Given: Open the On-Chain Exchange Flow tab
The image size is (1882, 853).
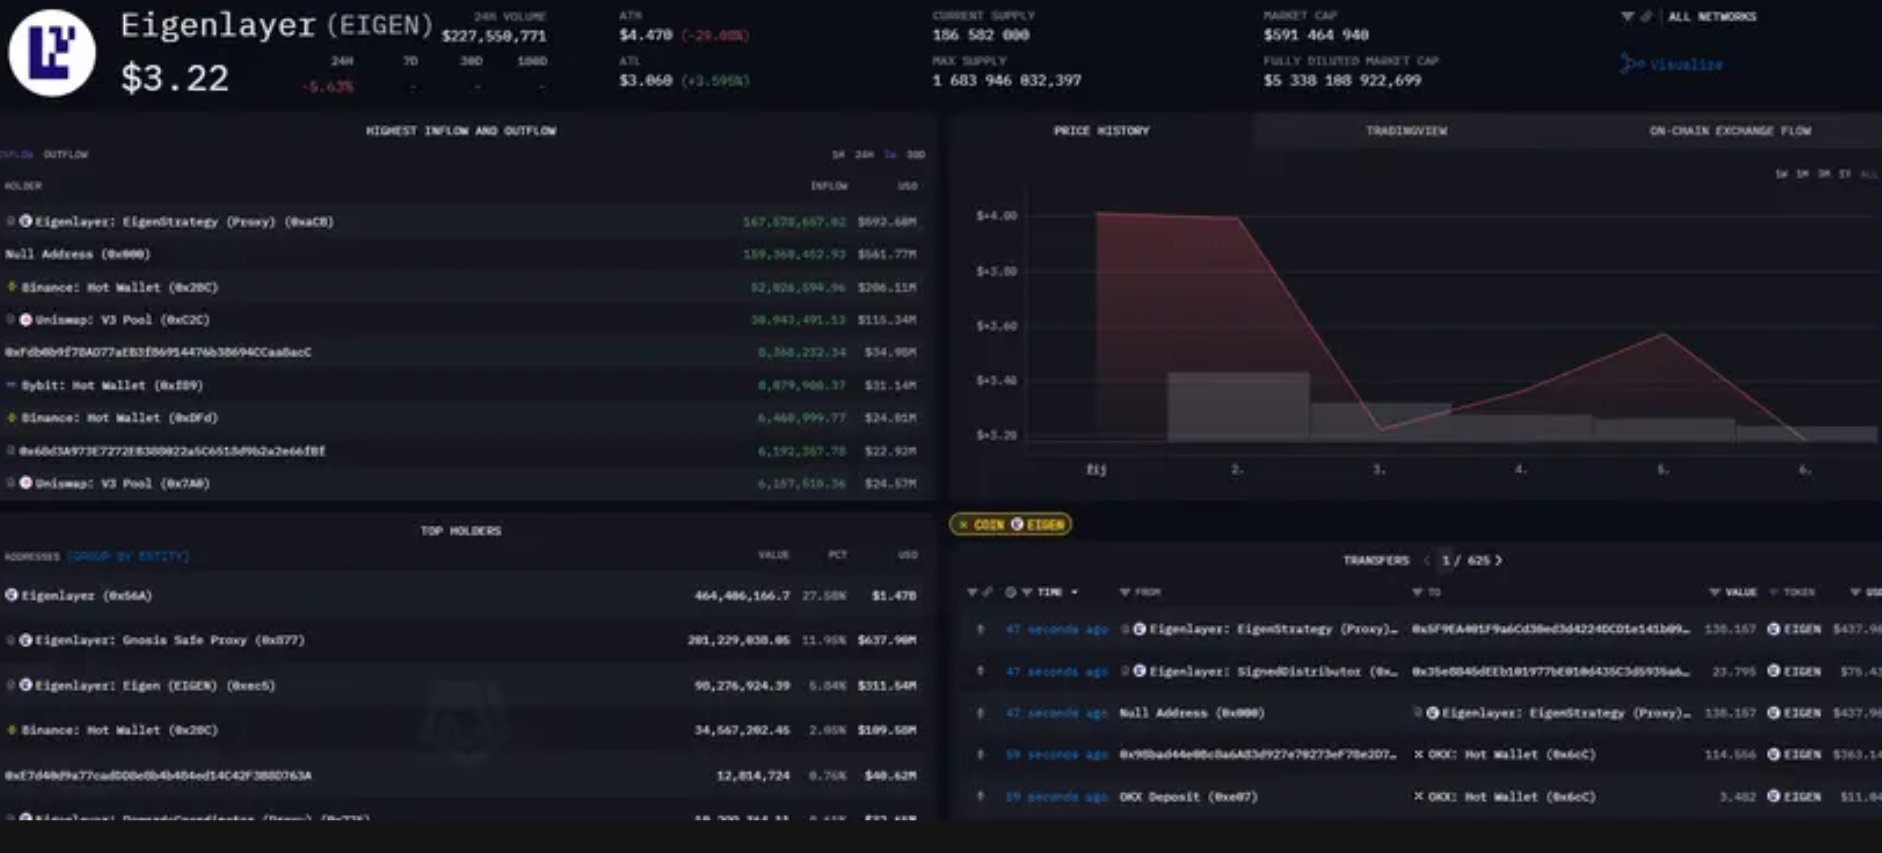Looking at the screenshot, I should click(1729, 131).
